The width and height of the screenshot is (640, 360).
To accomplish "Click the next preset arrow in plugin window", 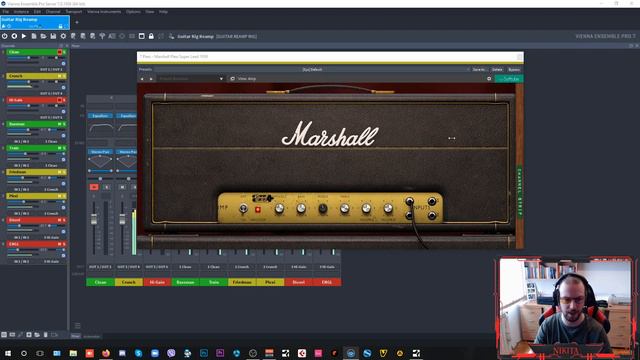I will pyautogui.click(x=151, y=79).
